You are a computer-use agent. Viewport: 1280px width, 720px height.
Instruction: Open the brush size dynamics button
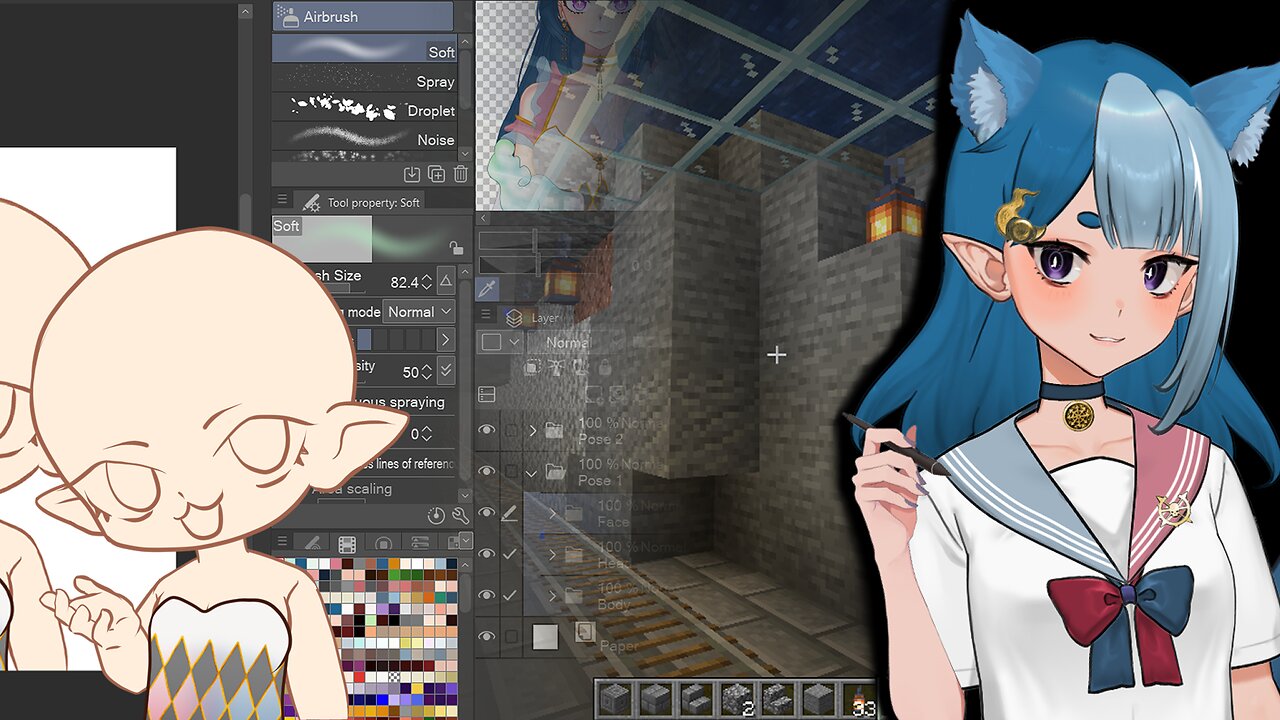click(446, 282)
